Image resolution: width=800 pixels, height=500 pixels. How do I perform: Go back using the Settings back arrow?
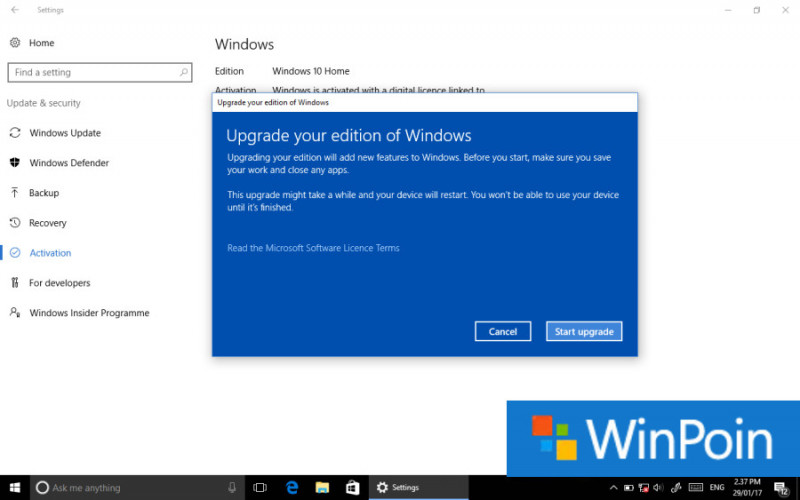tap(15, 10)
